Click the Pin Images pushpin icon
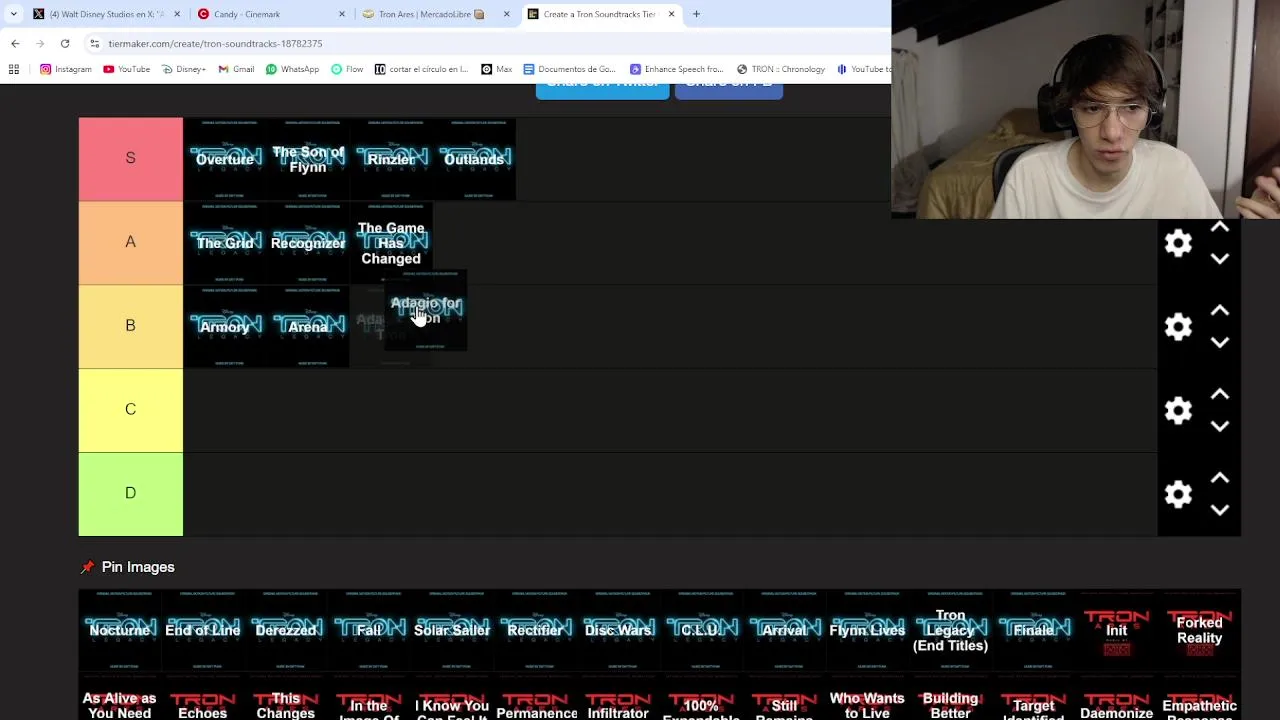 click(x=87, y=567)
